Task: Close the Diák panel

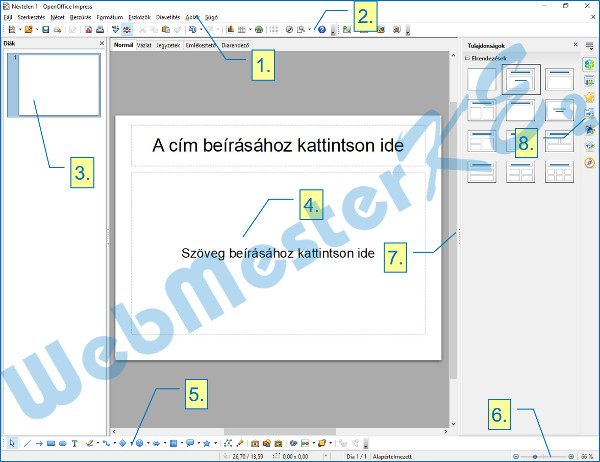Action: point(102,43)
